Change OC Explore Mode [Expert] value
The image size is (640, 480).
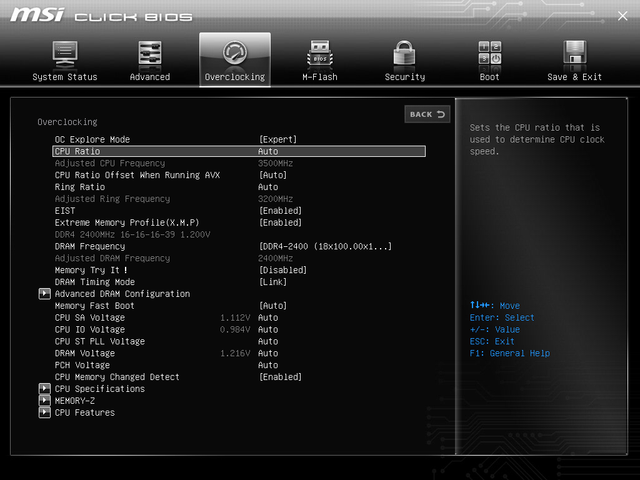coord(278,140)
